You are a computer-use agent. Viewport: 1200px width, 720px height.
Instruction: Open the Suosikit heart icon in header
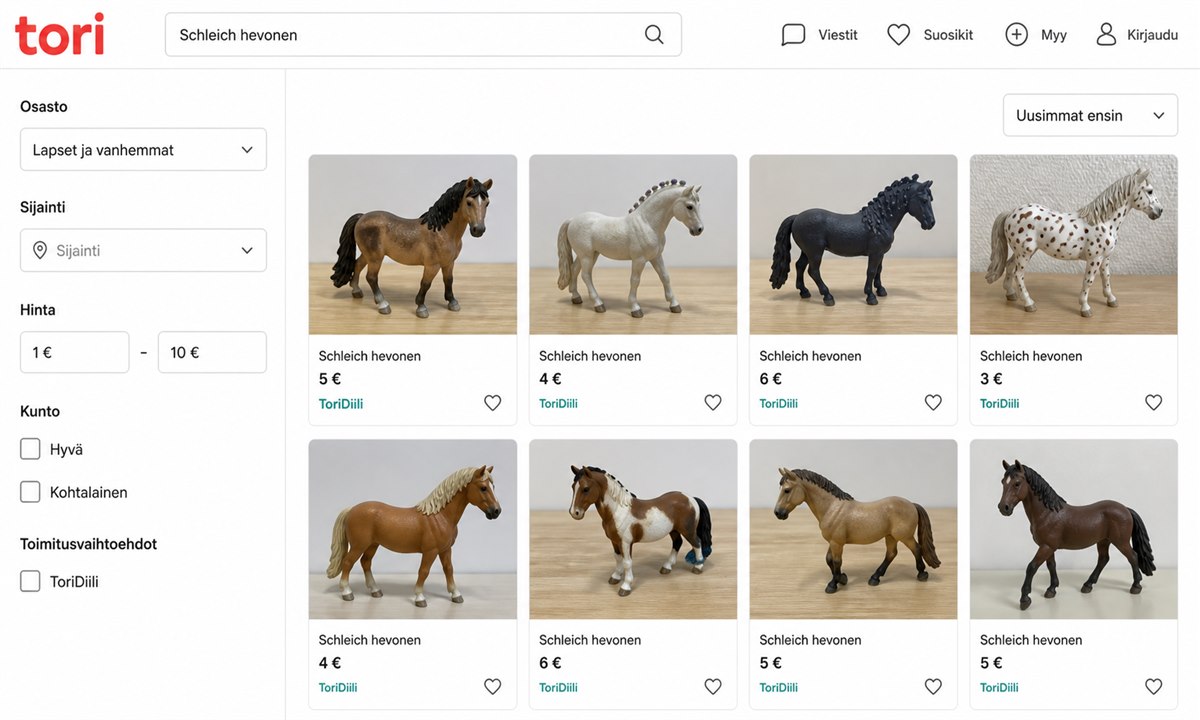coord(899,35)
